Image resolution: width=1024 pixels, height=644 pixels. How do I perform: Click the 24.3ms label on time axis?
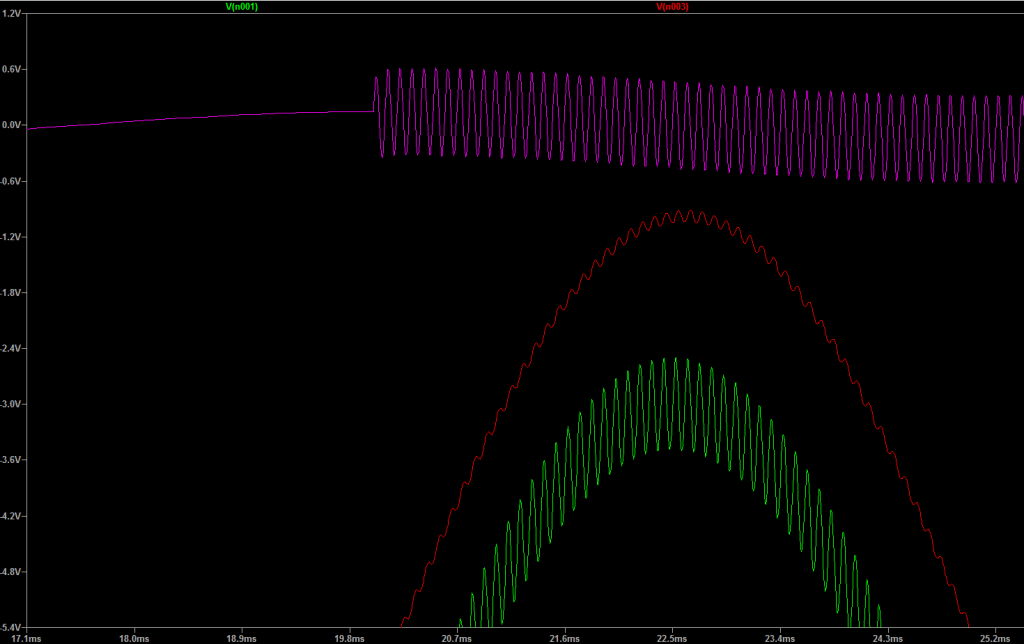tap(887, 637)
